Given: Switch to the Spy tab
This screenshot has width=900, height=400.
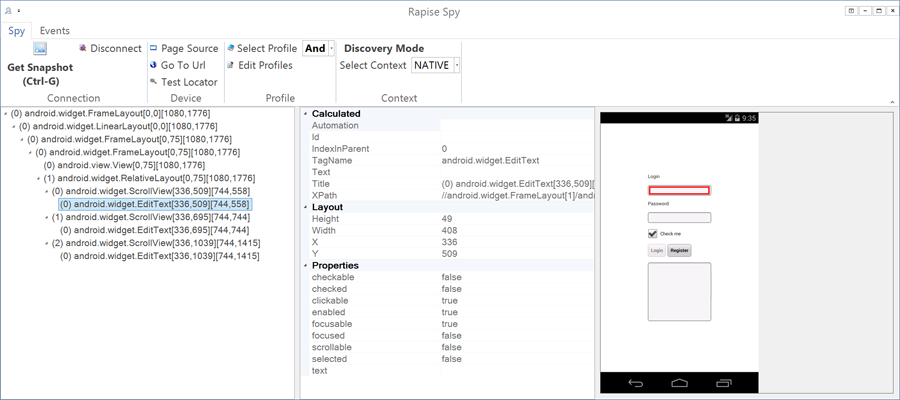Looking at the screenshot, I should (x=16, y=30).
